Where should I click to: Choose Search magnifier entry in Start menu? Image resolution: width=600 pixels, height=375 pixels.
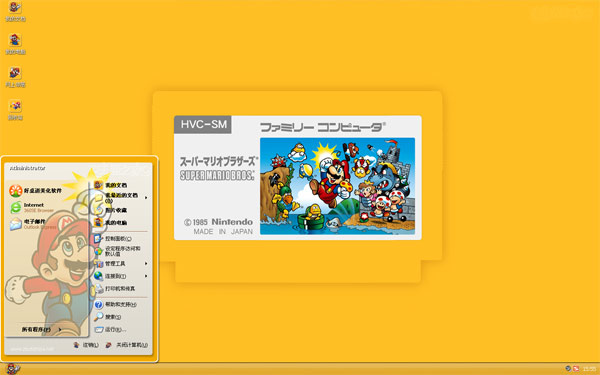click(x=108, y=317)
